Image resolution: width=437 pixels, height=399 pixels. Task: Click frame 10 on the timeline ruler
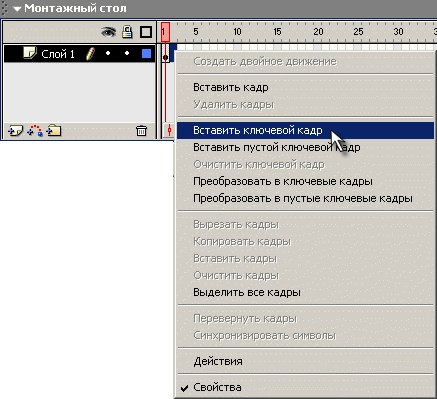pos(237,32)
